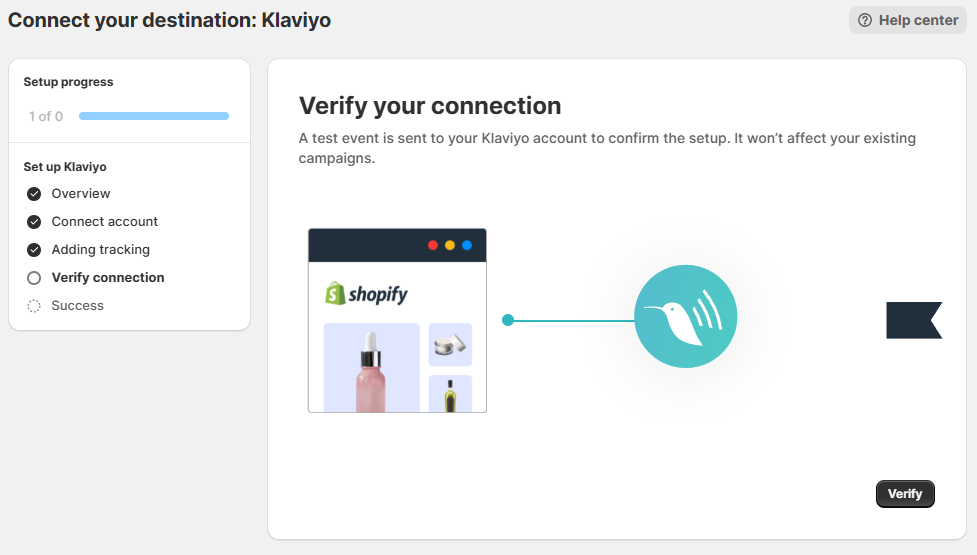Image resolution: width=977 pixels, height=555 pixels.
Task: Click the Verify connection empty circle icon
Action: [34, 278]
